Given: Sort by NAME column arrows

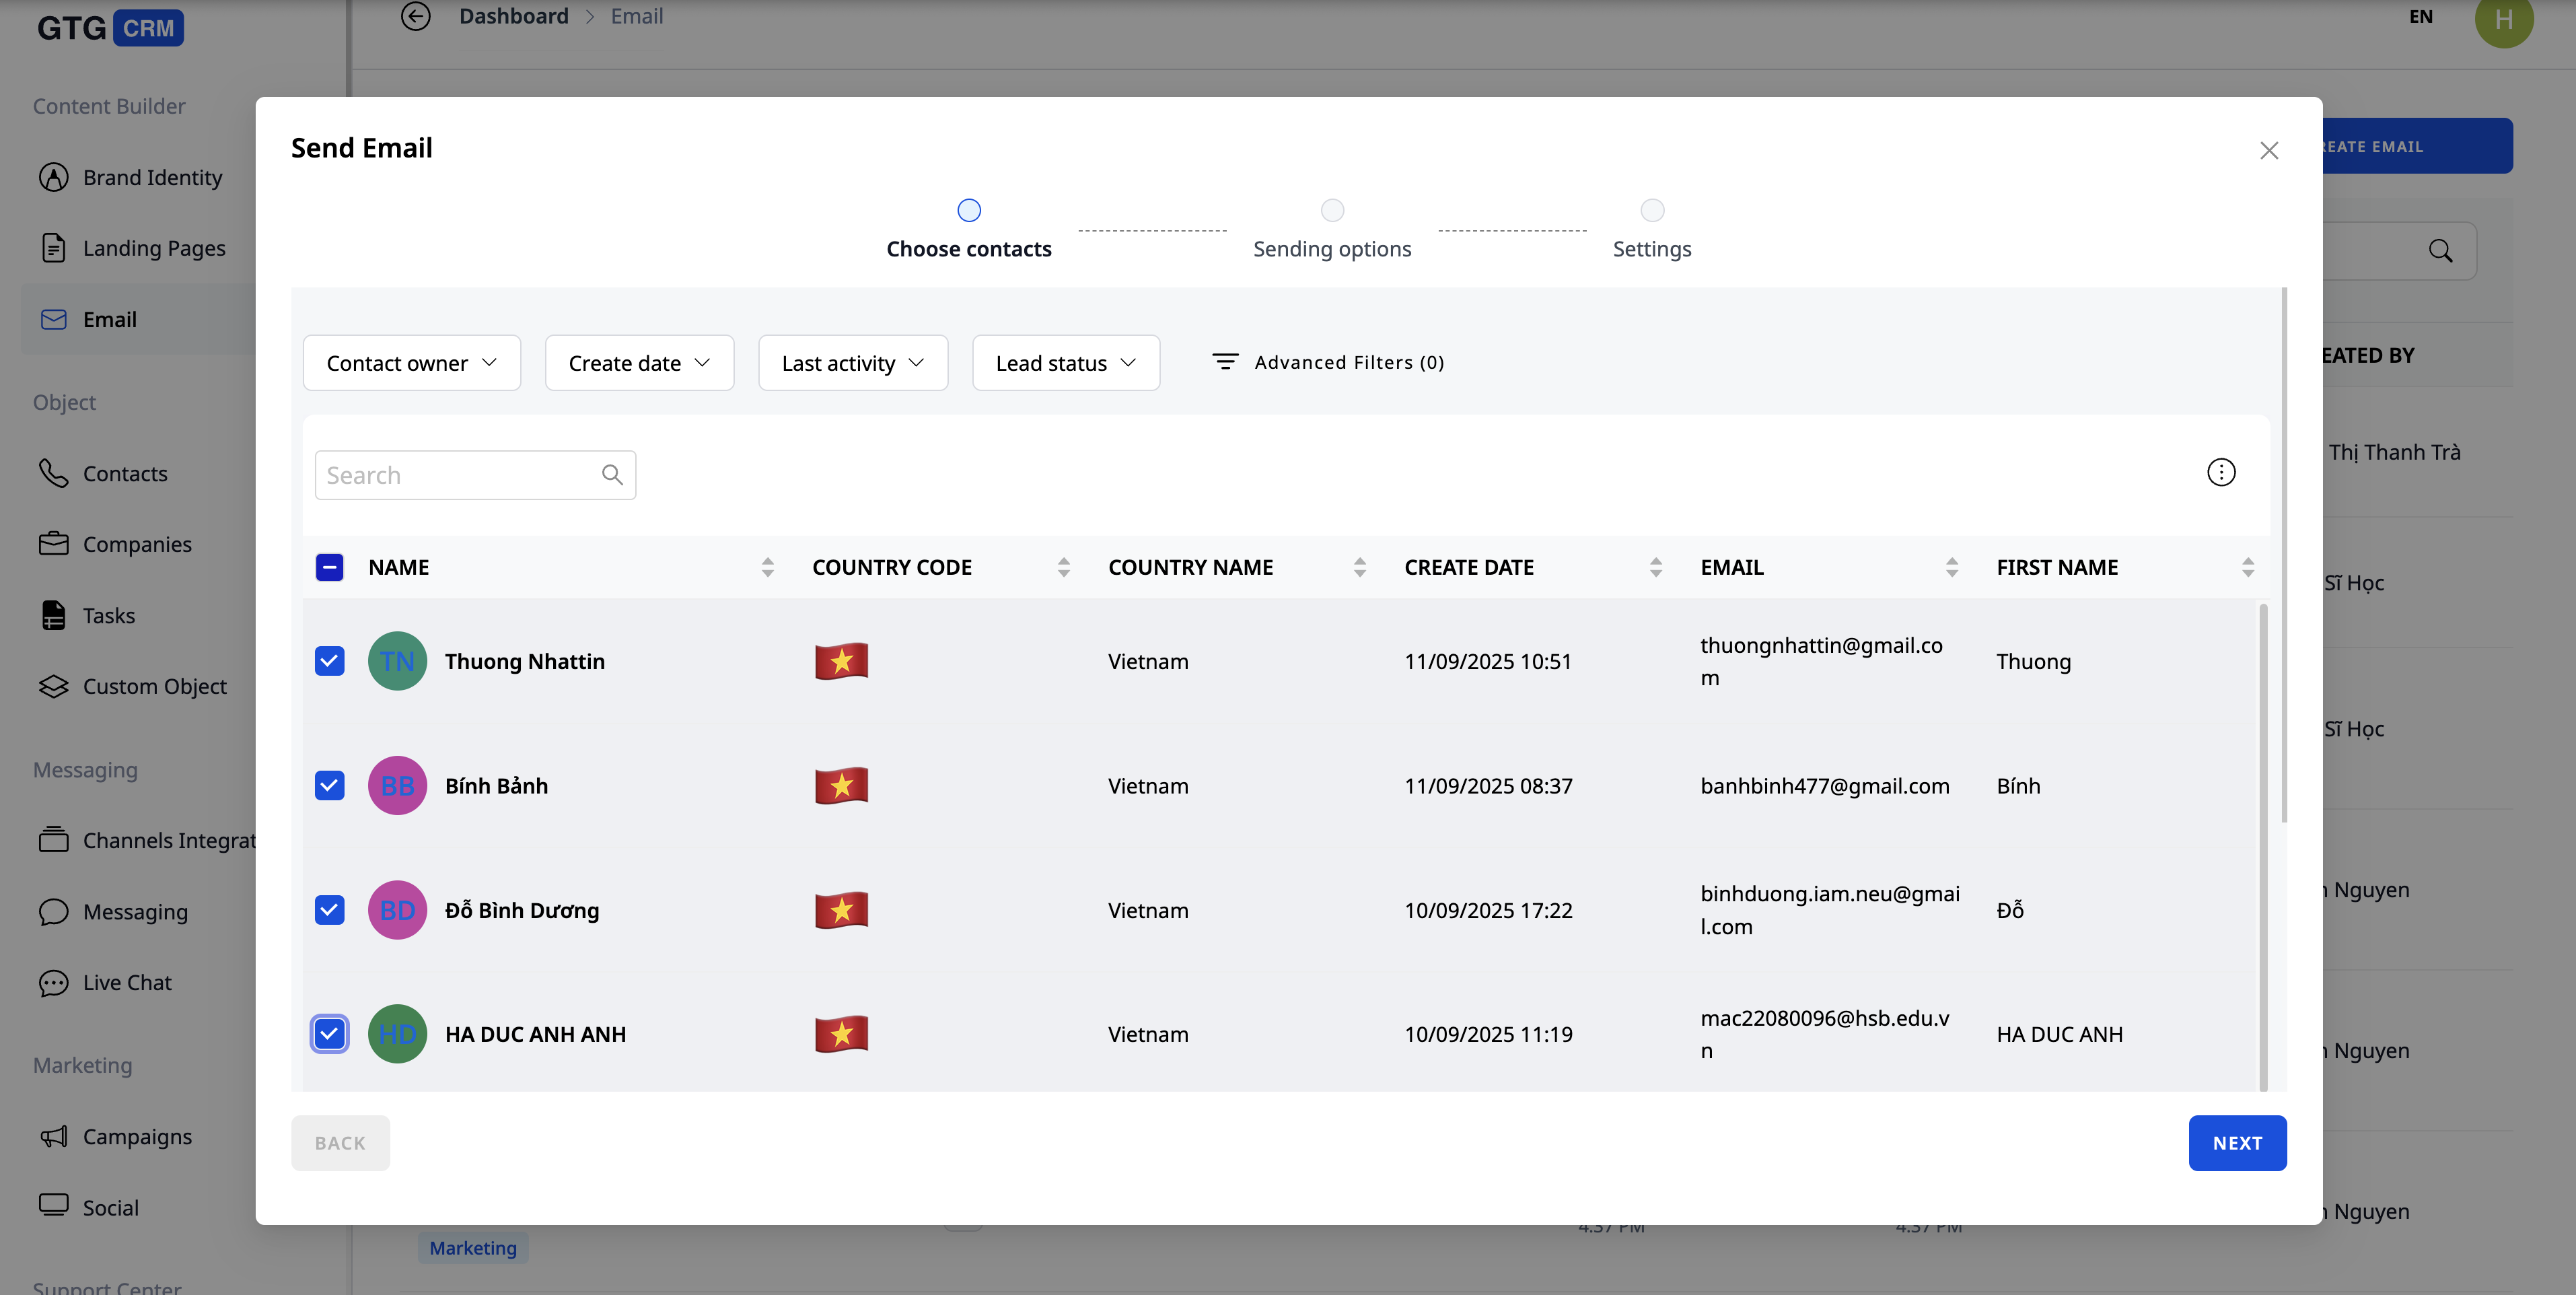Looking at the screenshot, I should click(767, 567).
